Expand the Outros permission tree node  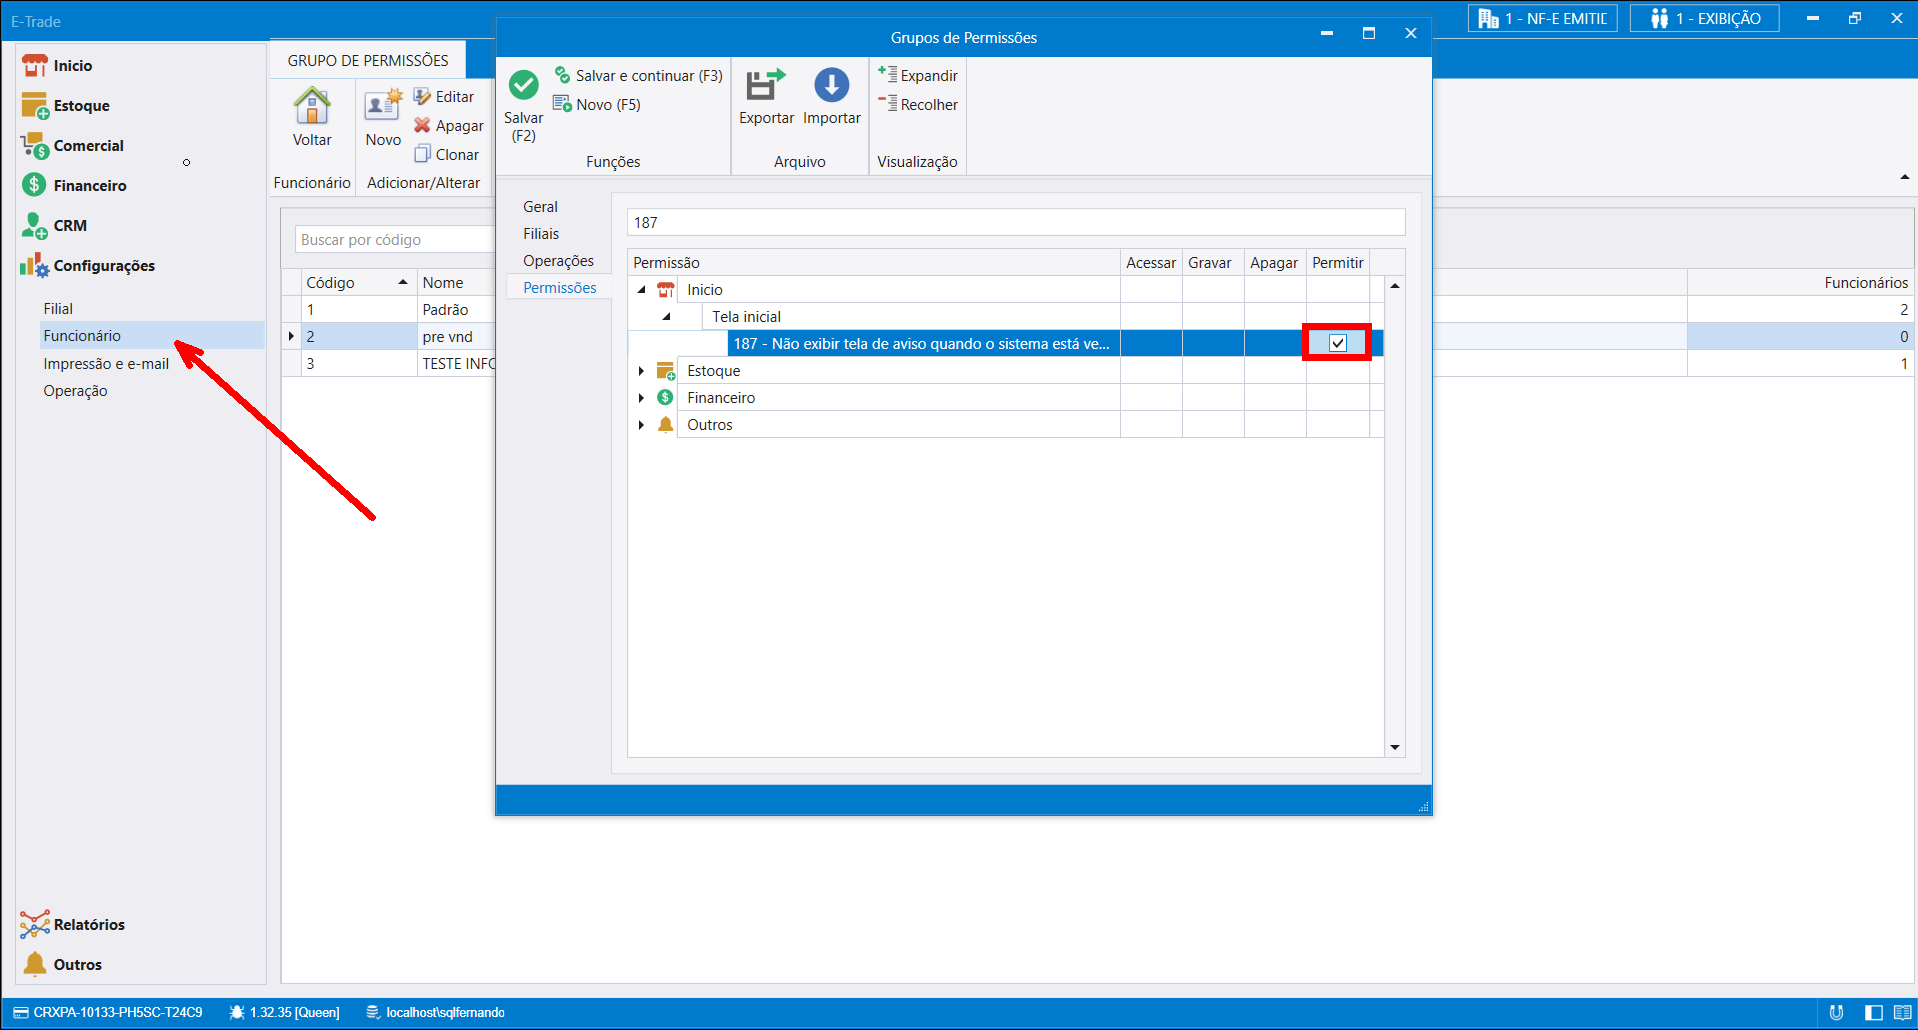click(x=641, y=425)
